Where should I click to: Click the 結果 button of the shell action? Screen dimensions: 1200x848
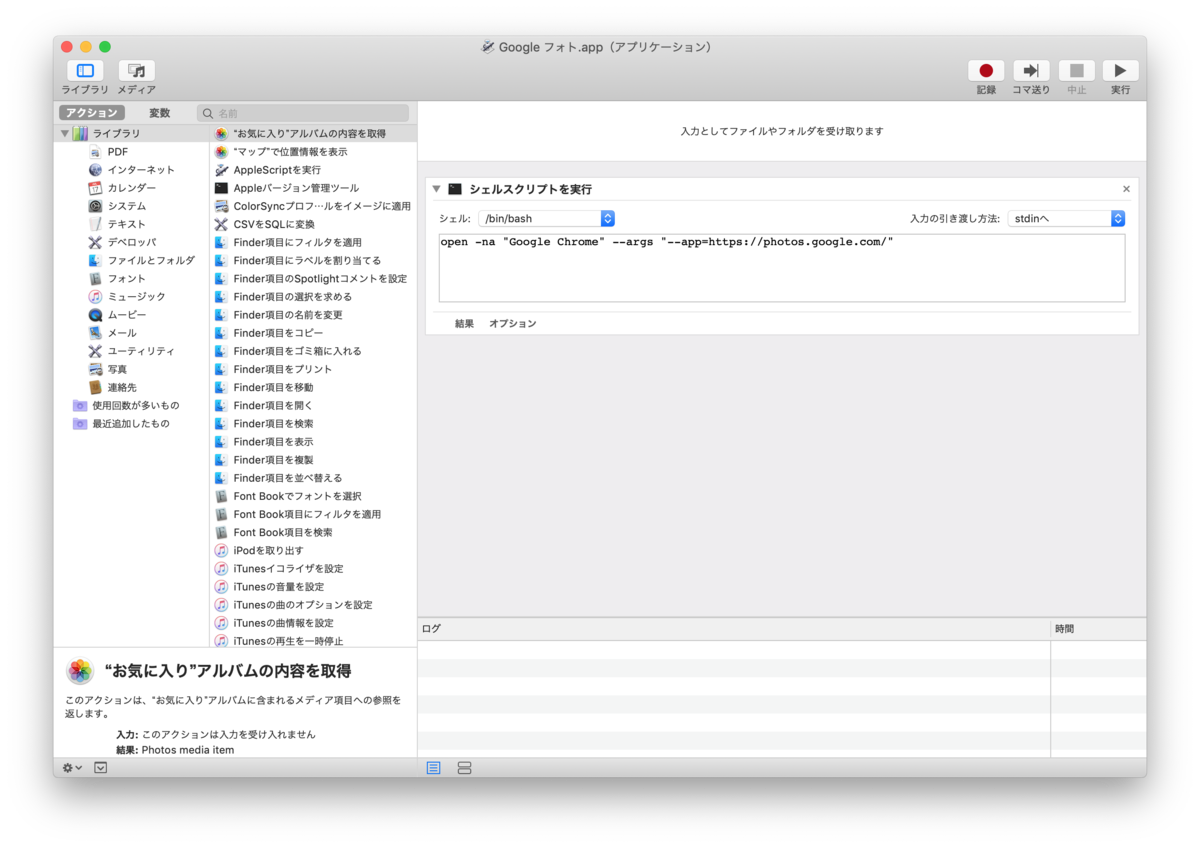point(464,323)
